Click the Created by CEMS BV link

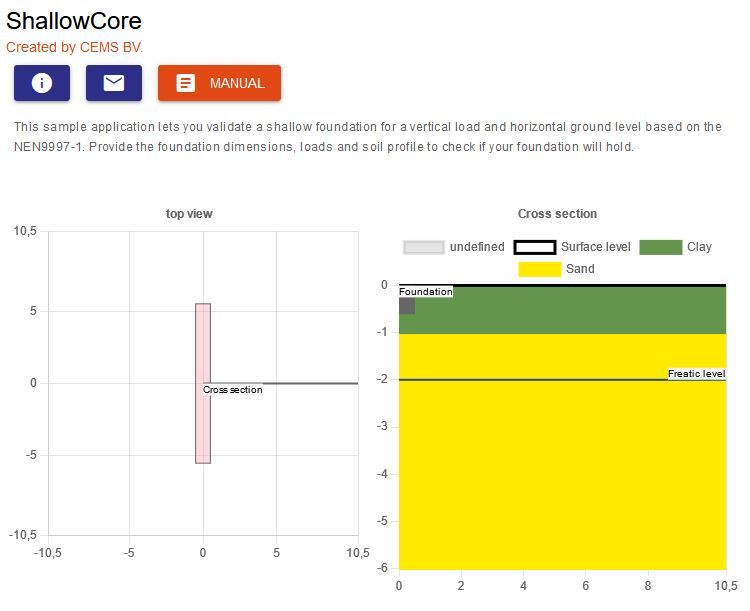click(74, 47)
